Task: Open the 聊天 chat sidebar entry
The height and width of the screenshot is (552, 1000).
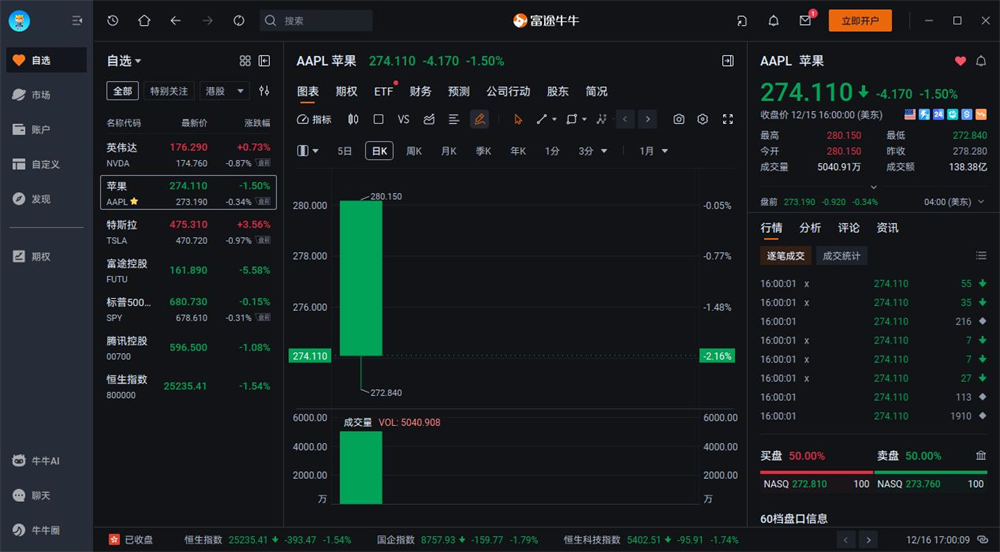Action: [x=46, y=495]
